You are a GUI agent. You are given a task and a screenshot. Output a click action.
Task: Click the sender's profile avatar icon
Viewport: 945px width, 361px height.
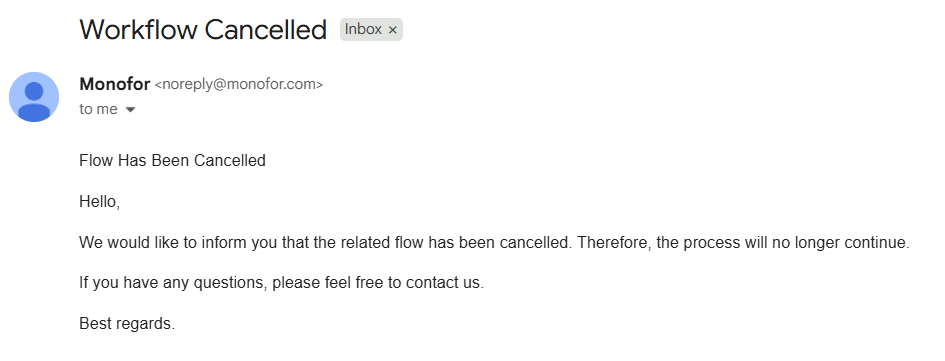coord(34,97)
